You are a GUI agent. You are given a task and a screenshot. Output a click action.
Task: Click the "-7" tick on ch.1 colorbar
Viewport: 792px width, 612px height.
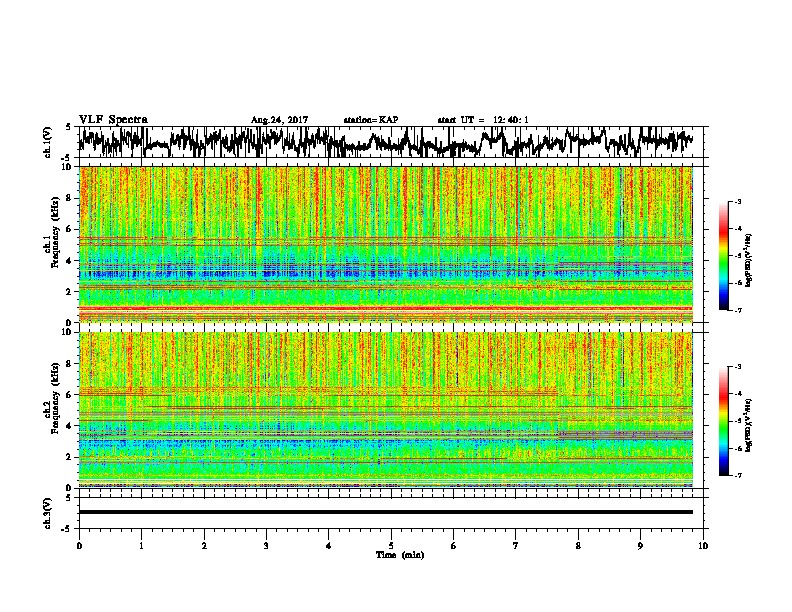pyautogui.click(x=737, y=310)
